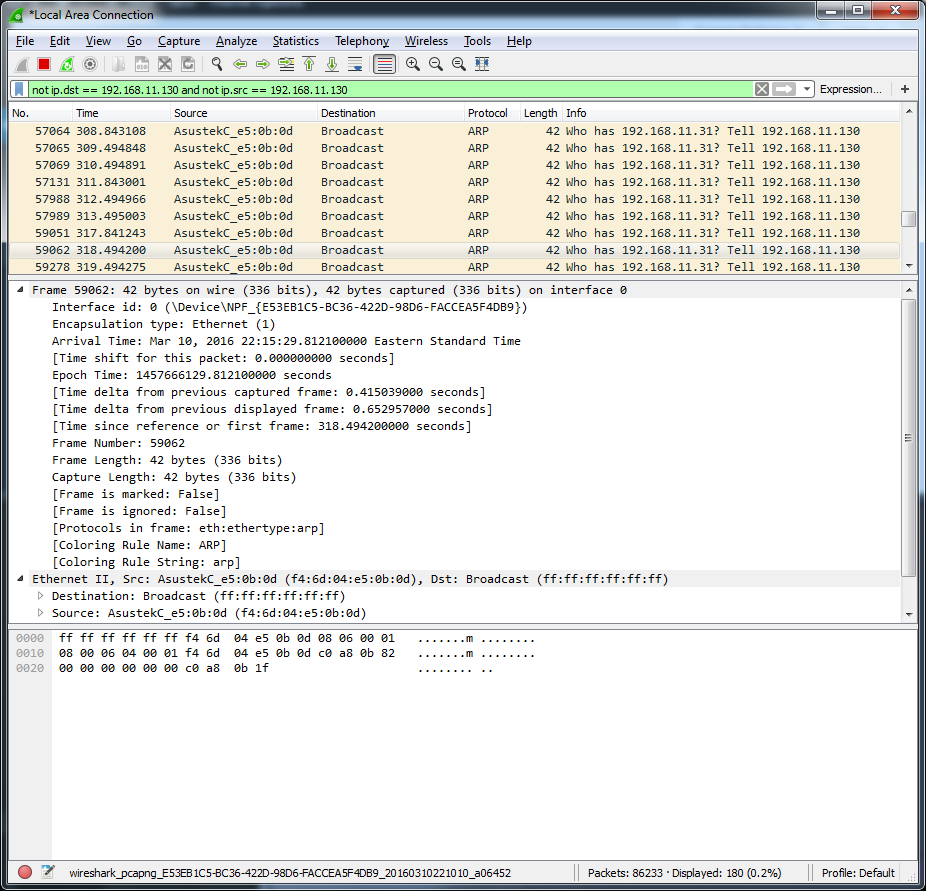Sort packets by the Info column
Viewport: 926px width, 891px height.
click(731, 113)
